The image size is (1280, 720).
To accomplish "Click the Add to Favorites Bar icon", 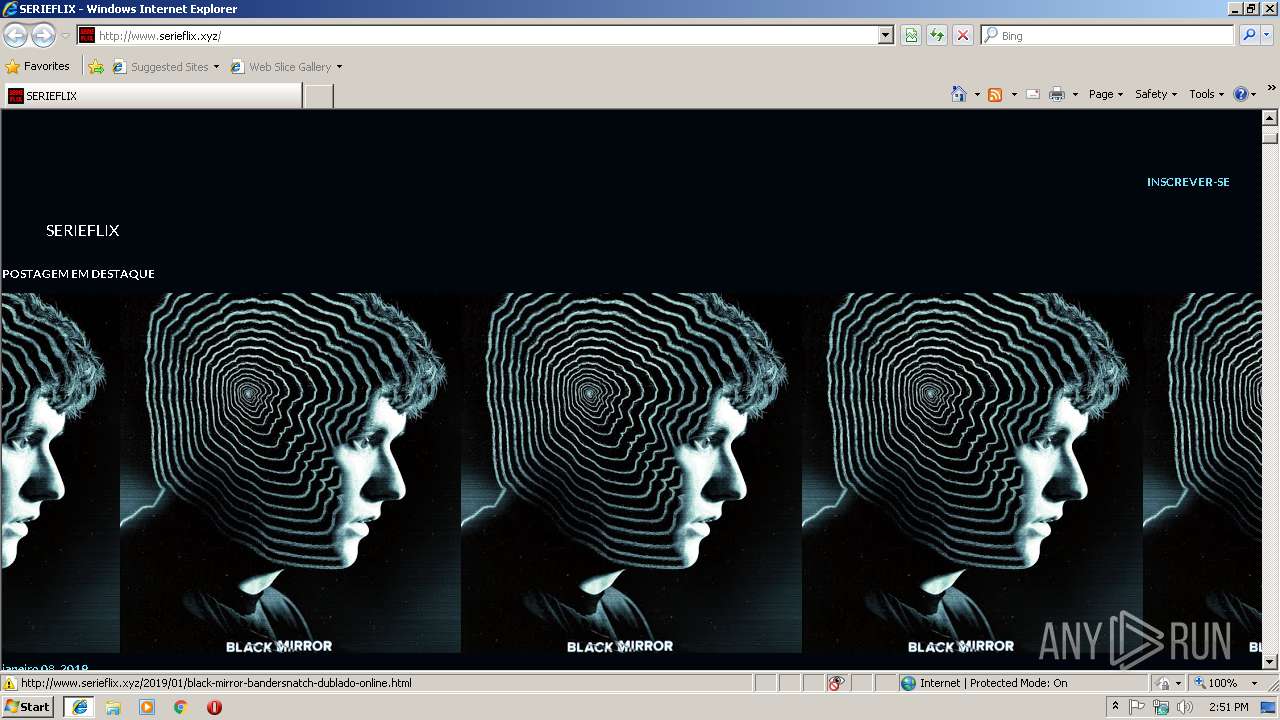I will (x=96, y=67).
